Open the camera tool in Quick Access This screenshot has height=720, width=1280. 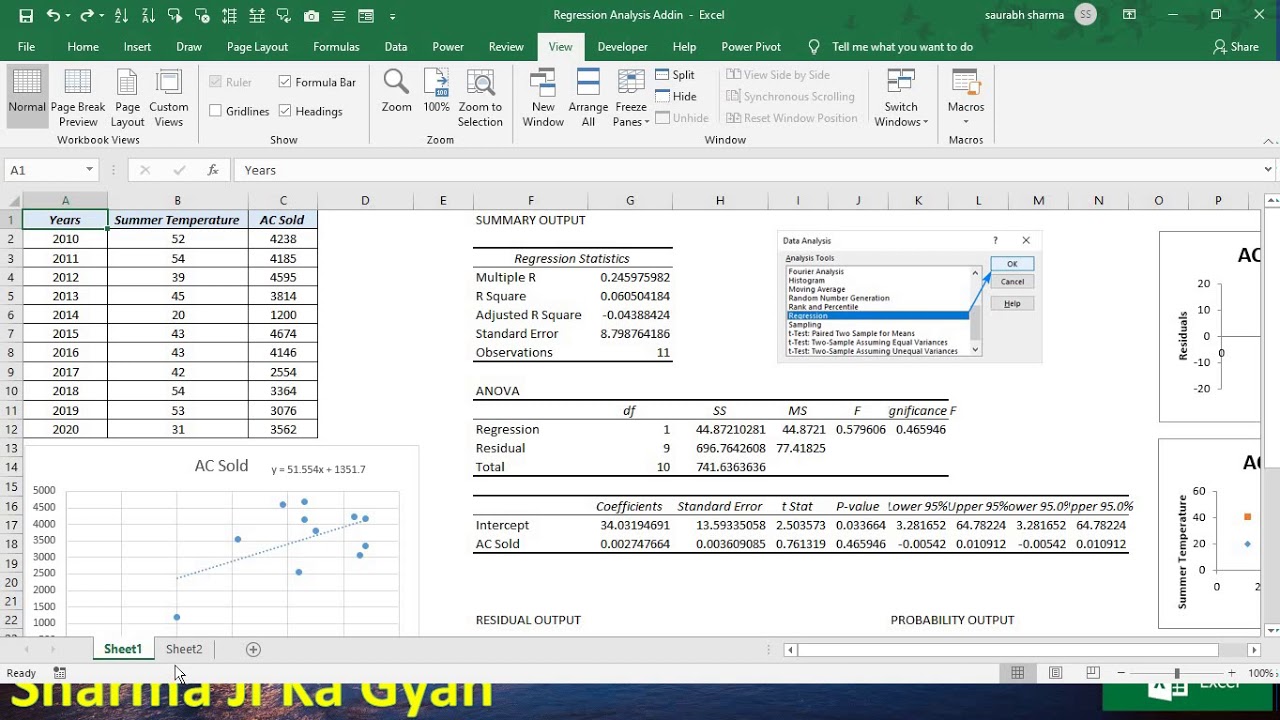click(x=311, y=16)
